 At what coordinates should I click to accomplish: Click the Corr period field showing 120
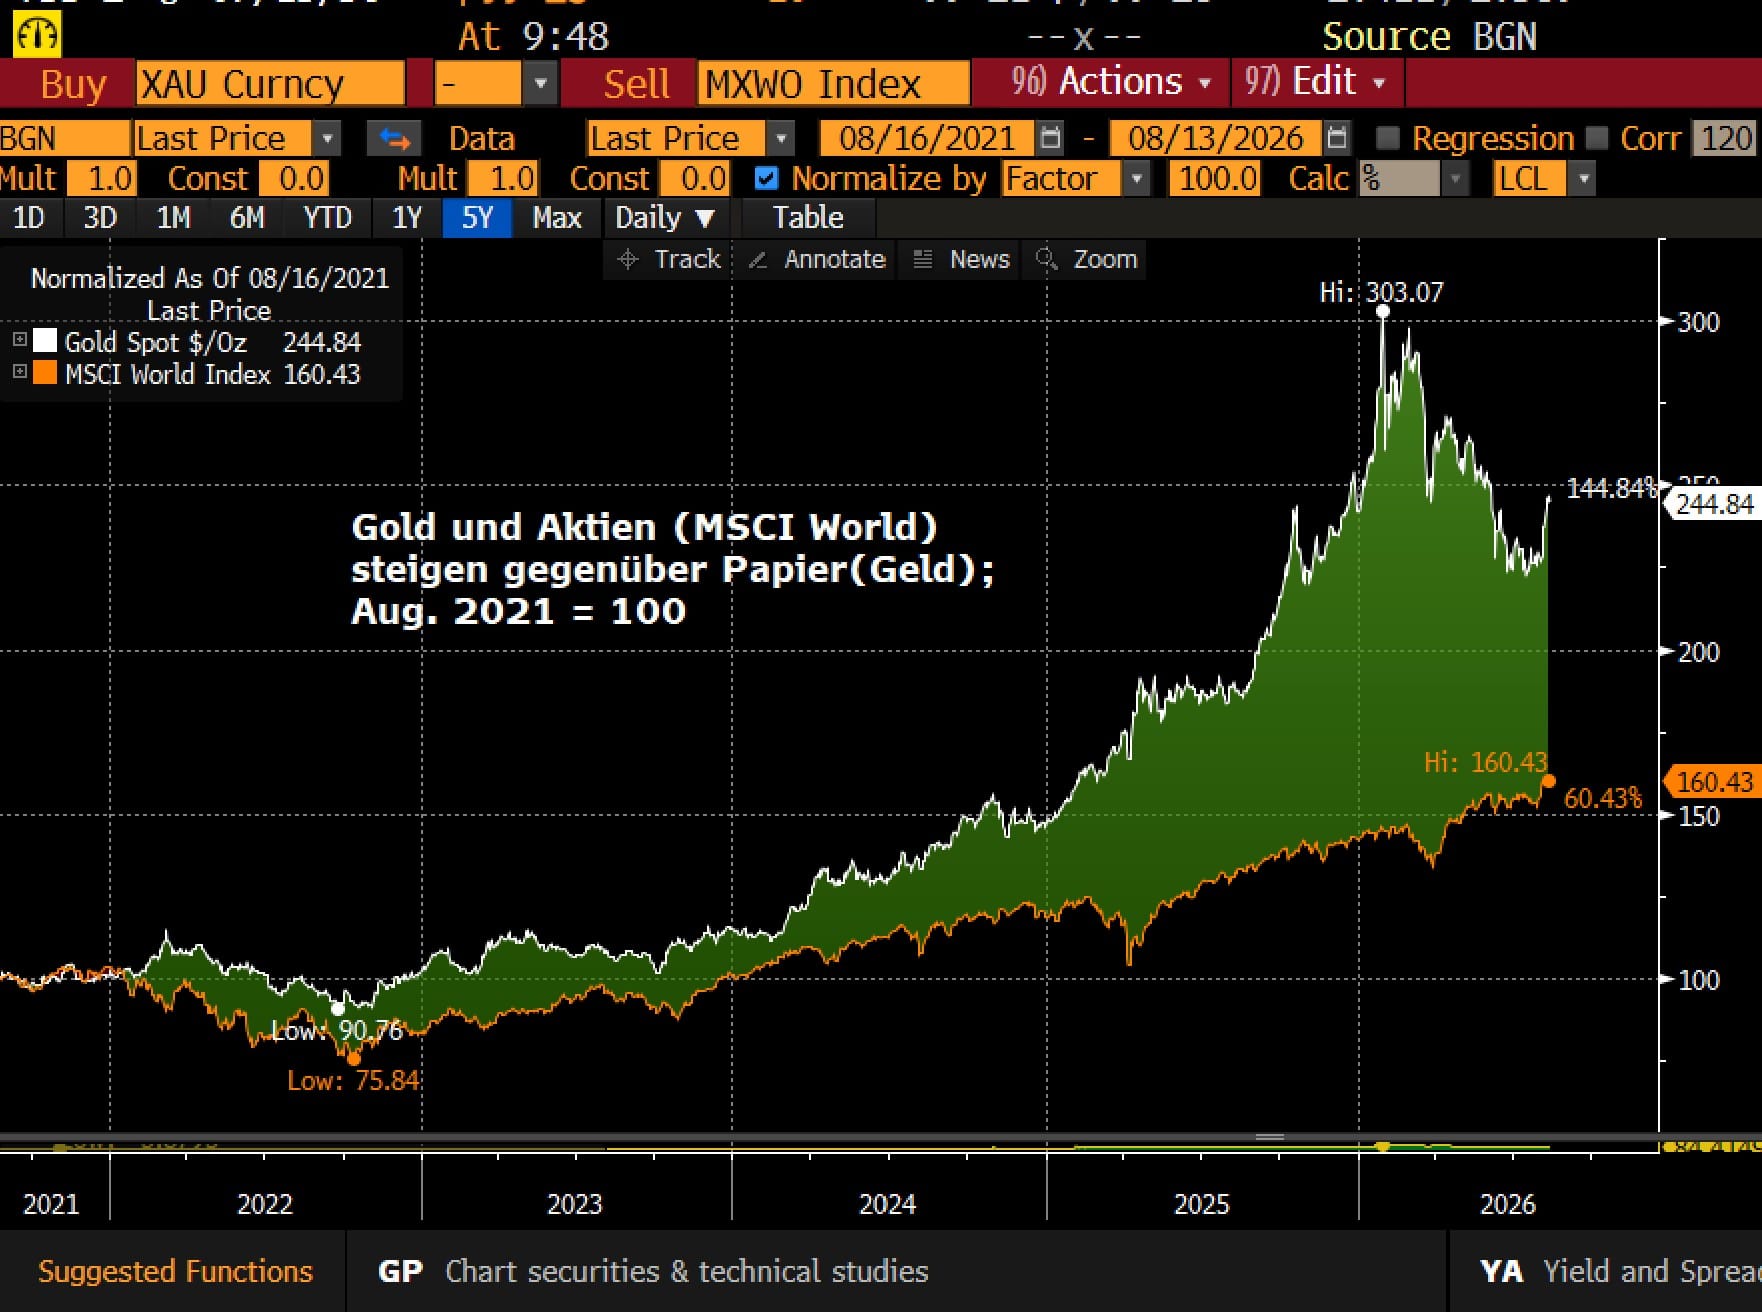pyautogui.click(x=1725, y=138)
